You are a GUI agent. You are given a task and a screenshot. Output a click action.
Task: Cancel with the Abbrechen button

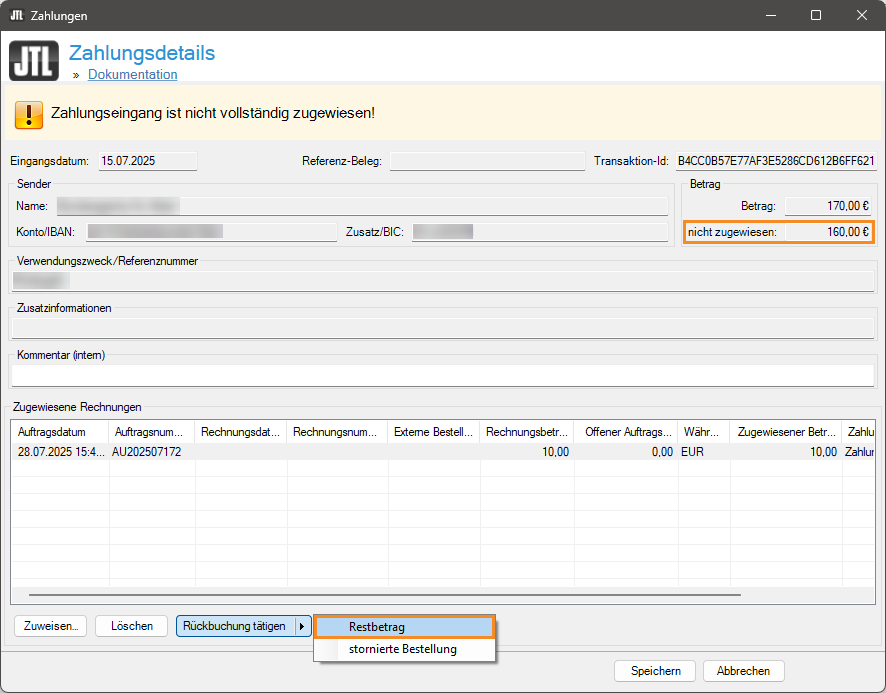743,671
